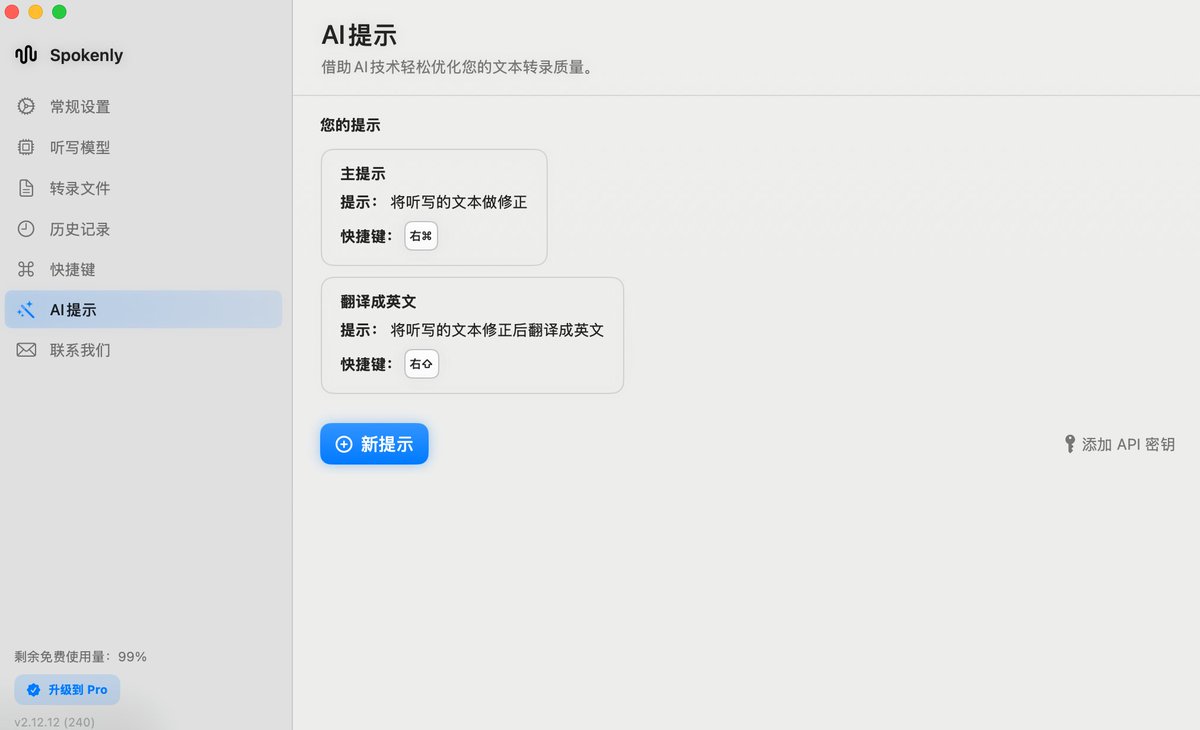Screen dimensions: 1200x730
Task: Click the gear icon beside 常规设置
Action: (26, 107)
